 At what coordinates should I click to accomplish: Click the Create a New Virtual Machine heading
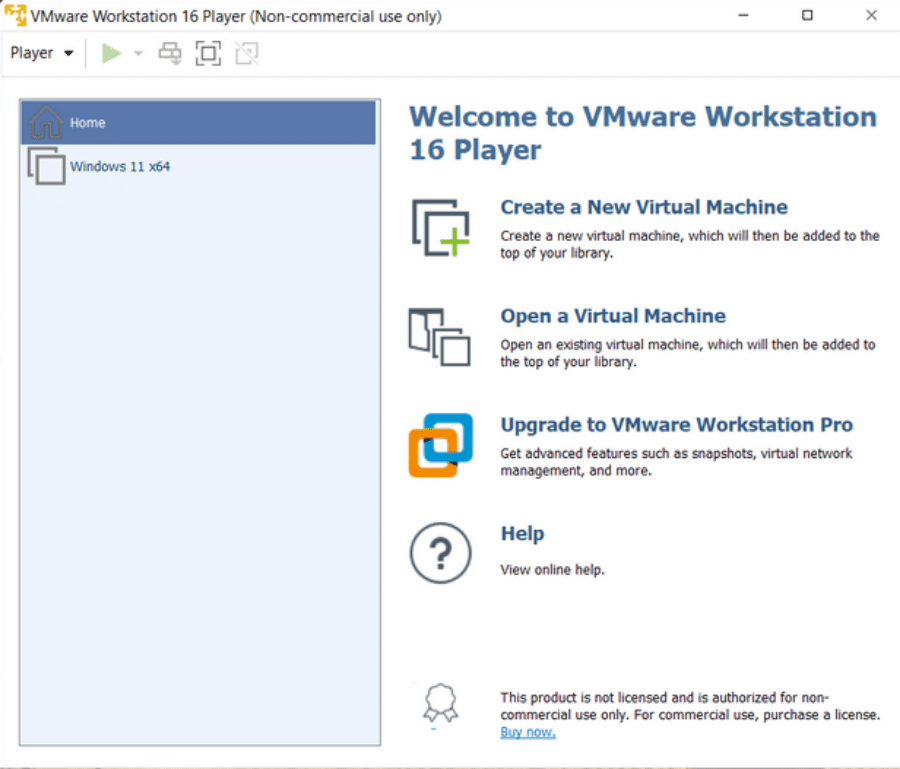point(644,207)
